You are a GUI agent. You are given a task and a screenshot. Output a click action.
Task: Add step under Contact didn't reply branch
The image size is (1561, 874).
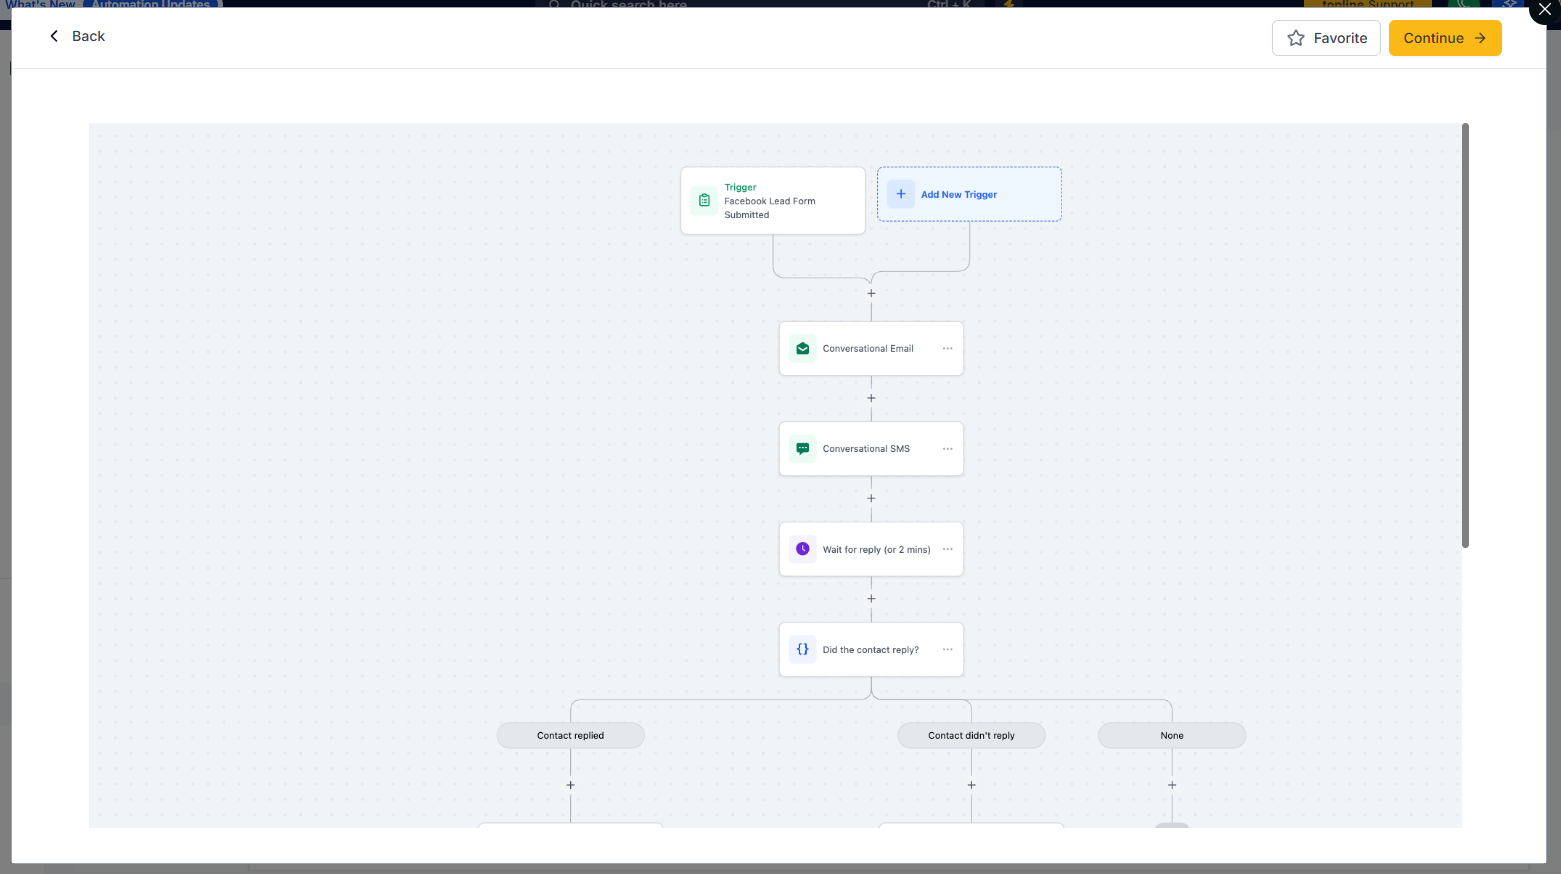(971, 785)
